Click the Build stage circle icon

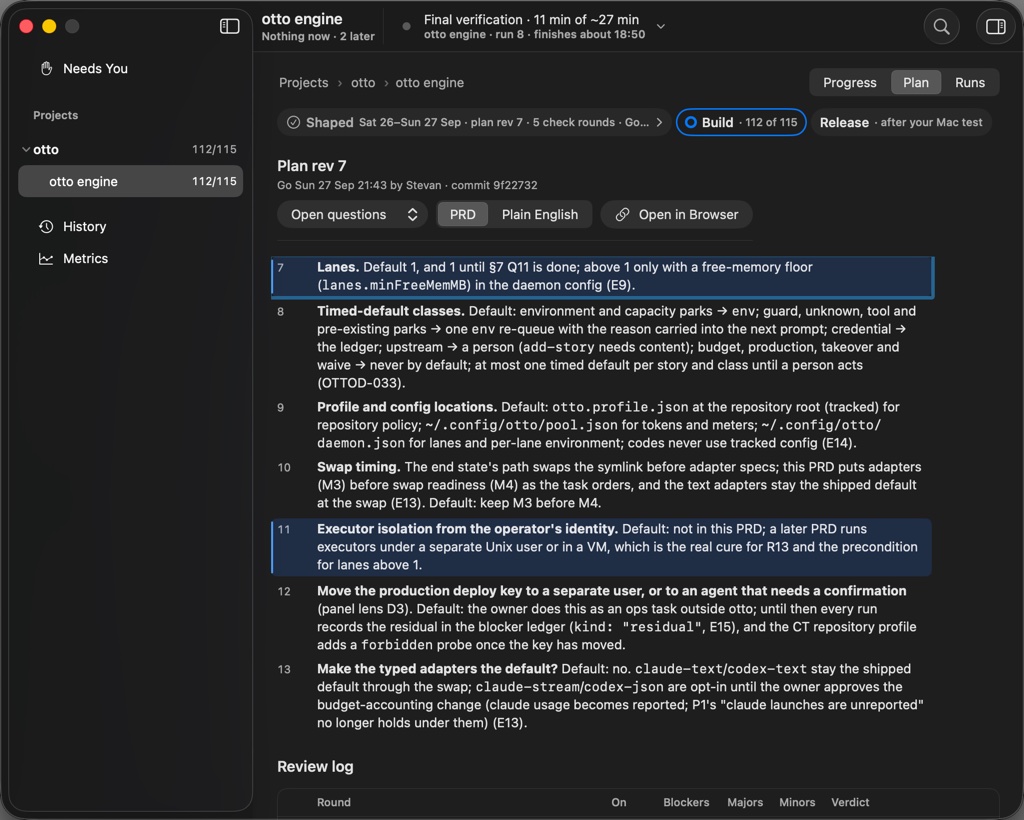tap(690, 122)
